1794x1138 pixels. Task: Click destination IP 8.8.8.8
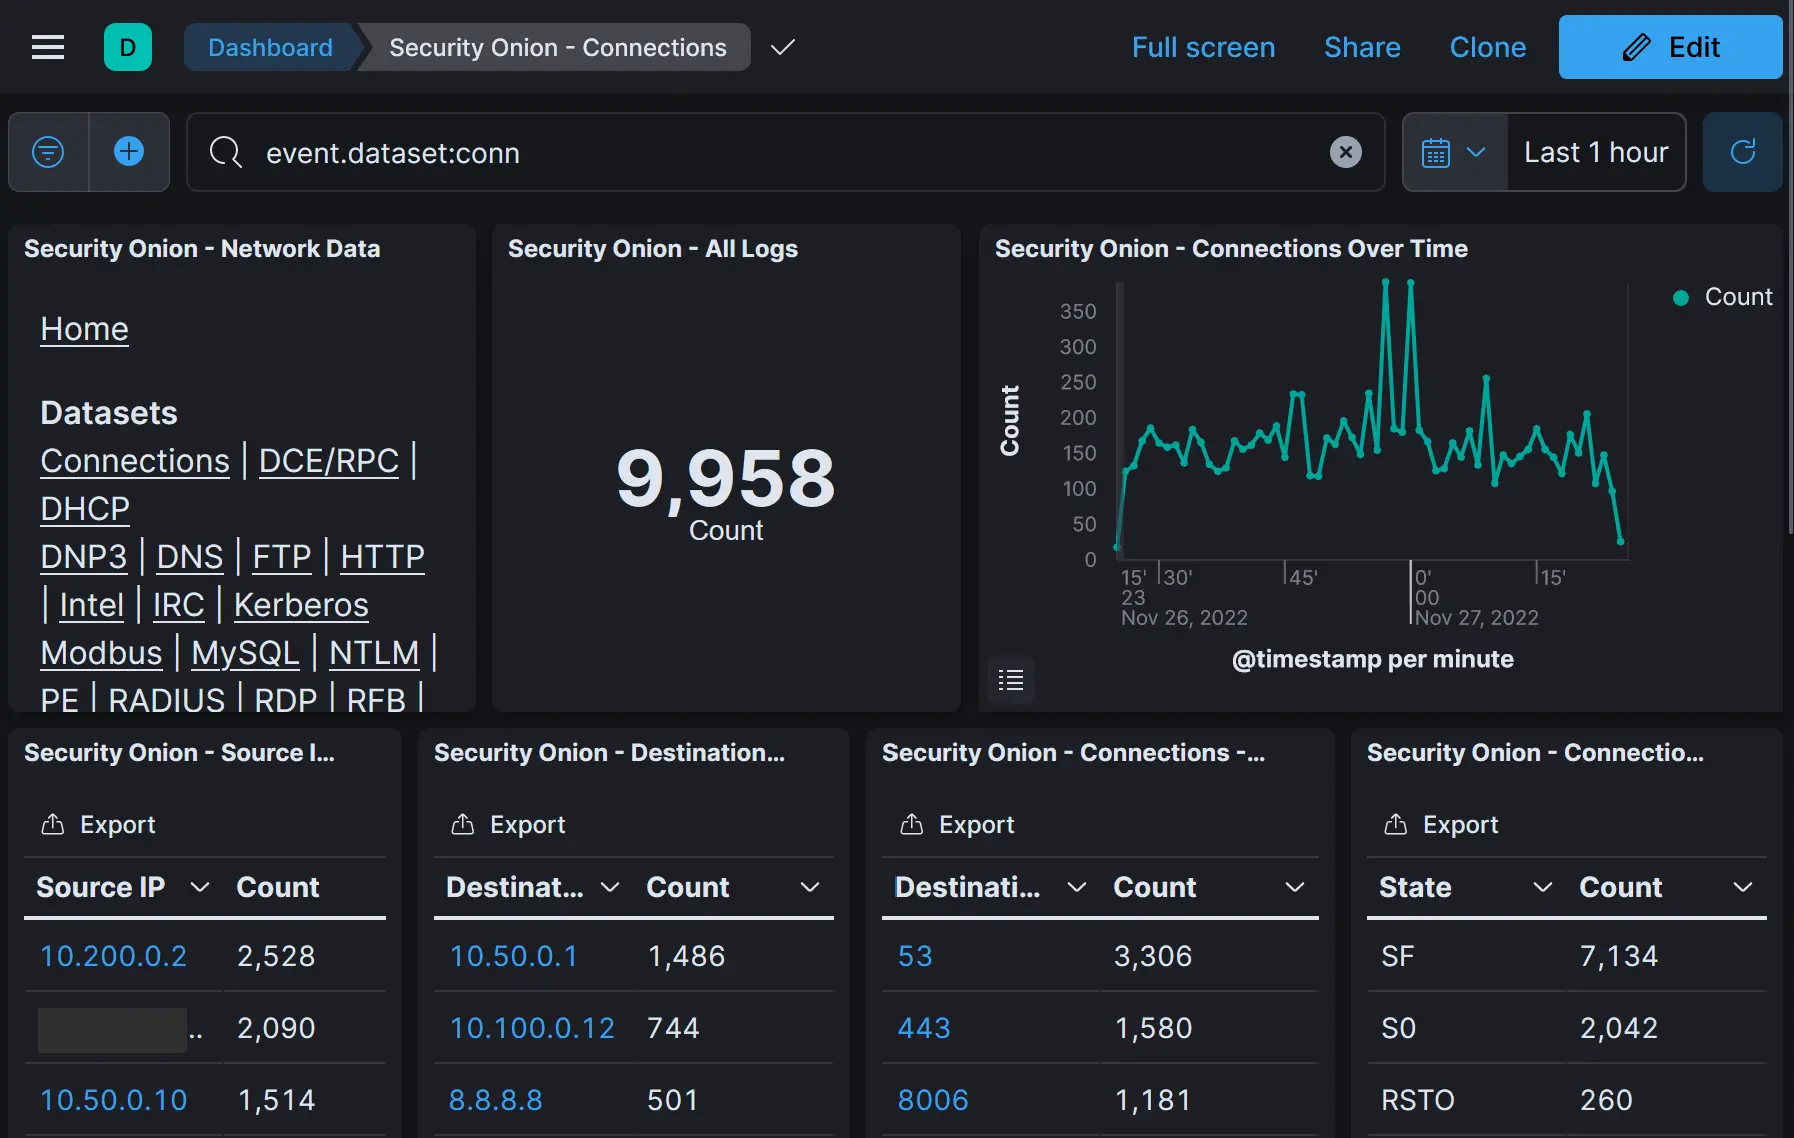tap(495, 1100)
